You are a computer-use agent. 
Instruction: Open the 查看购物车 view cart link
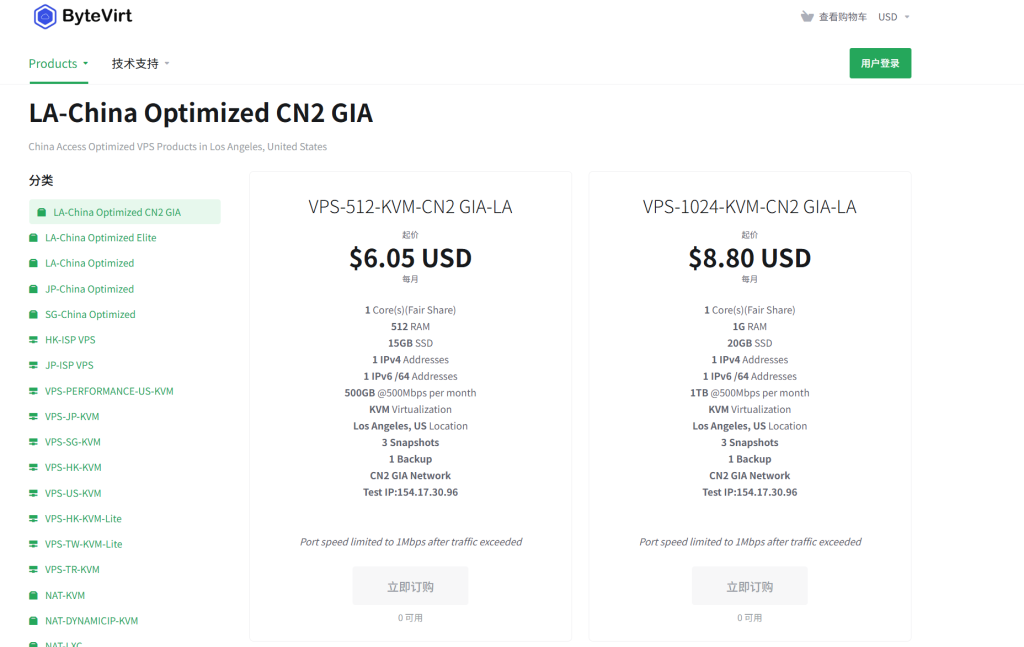coord(842,17)
